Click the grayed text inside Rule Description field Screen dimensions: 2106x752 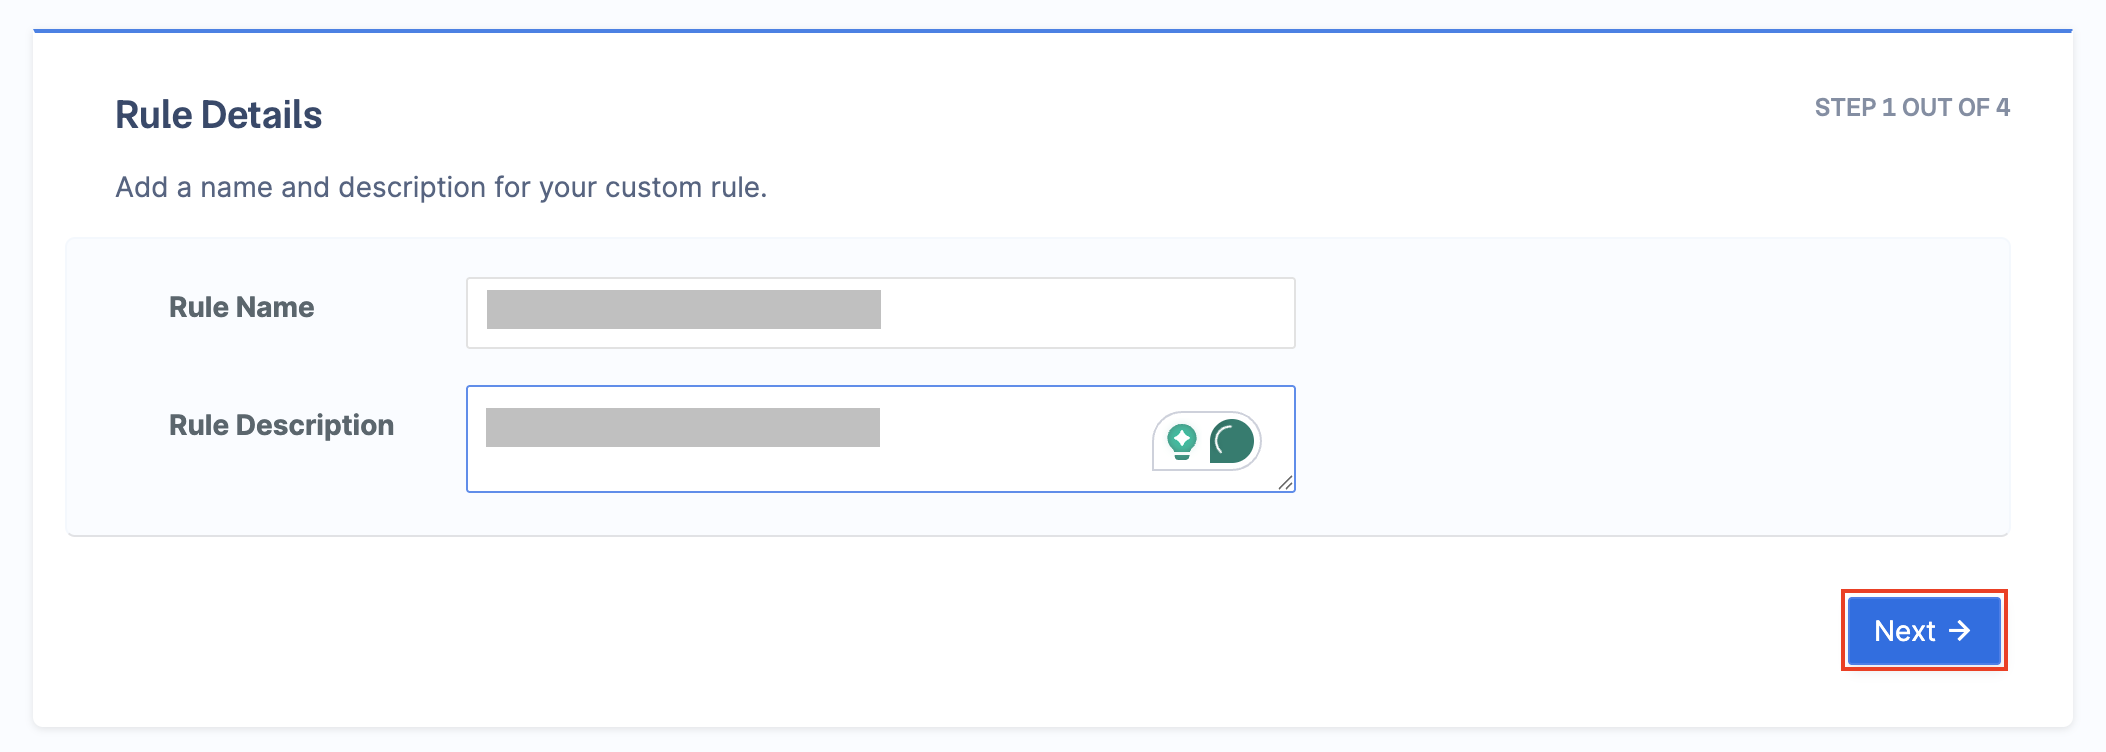click(683, 427)
